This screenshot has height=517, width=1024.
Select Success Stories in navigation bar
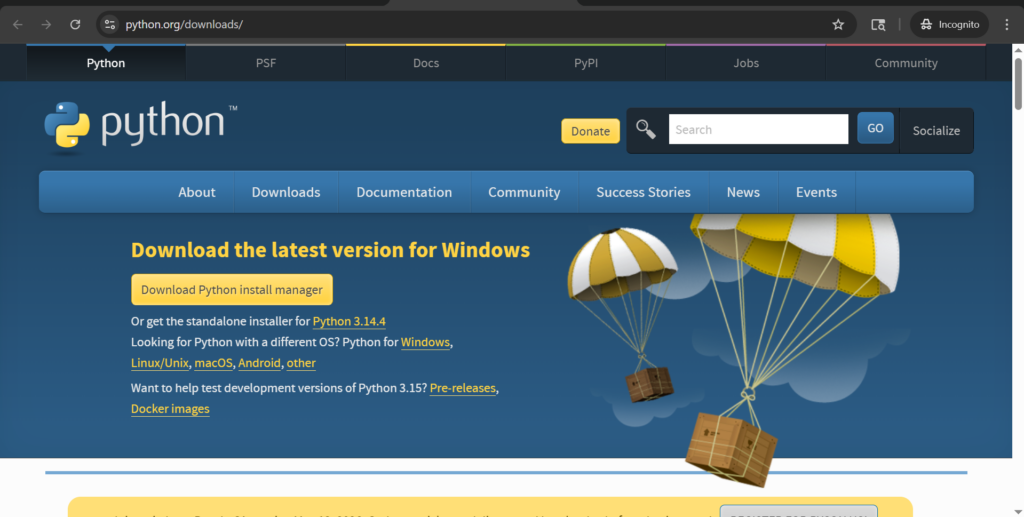pyautogui.click(x=643, y=192)
